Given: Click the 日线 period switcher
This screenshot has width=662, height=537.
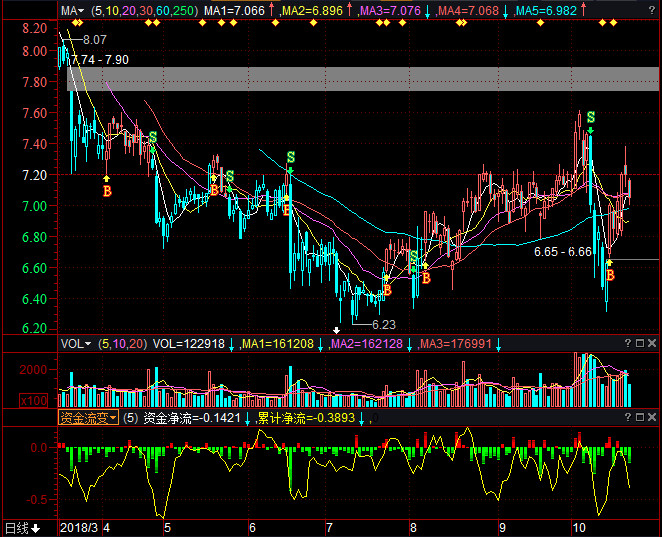Looking at the screenshot, I should [22, 527].
